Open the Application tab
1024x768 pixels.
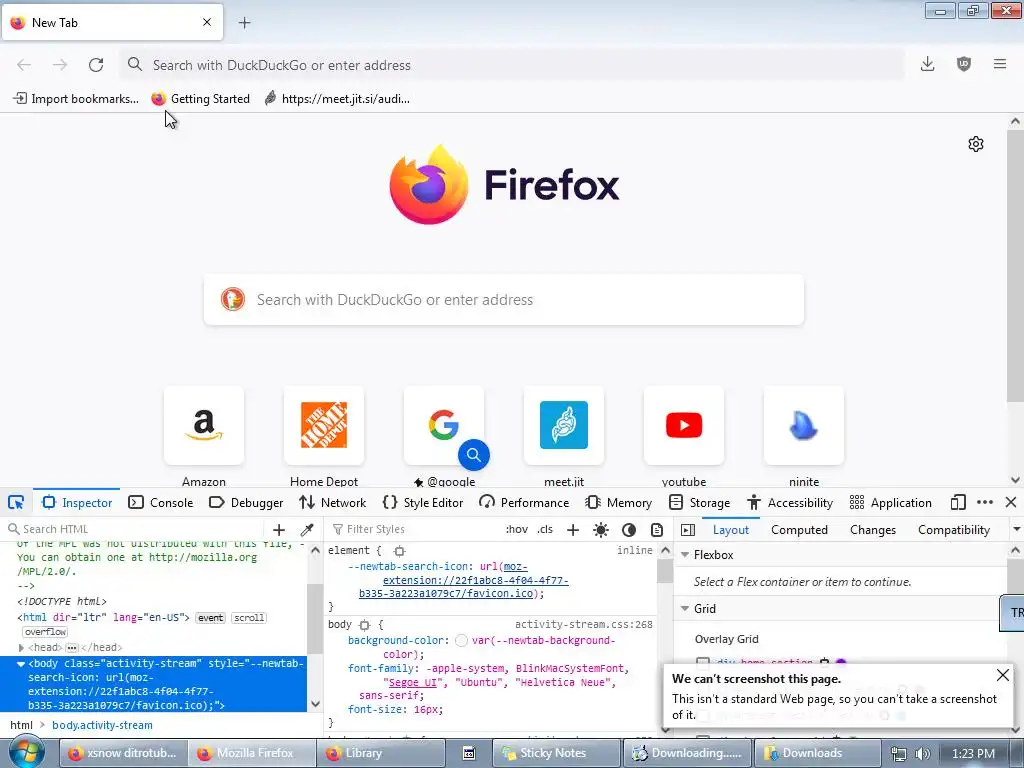tap(890, 502)
